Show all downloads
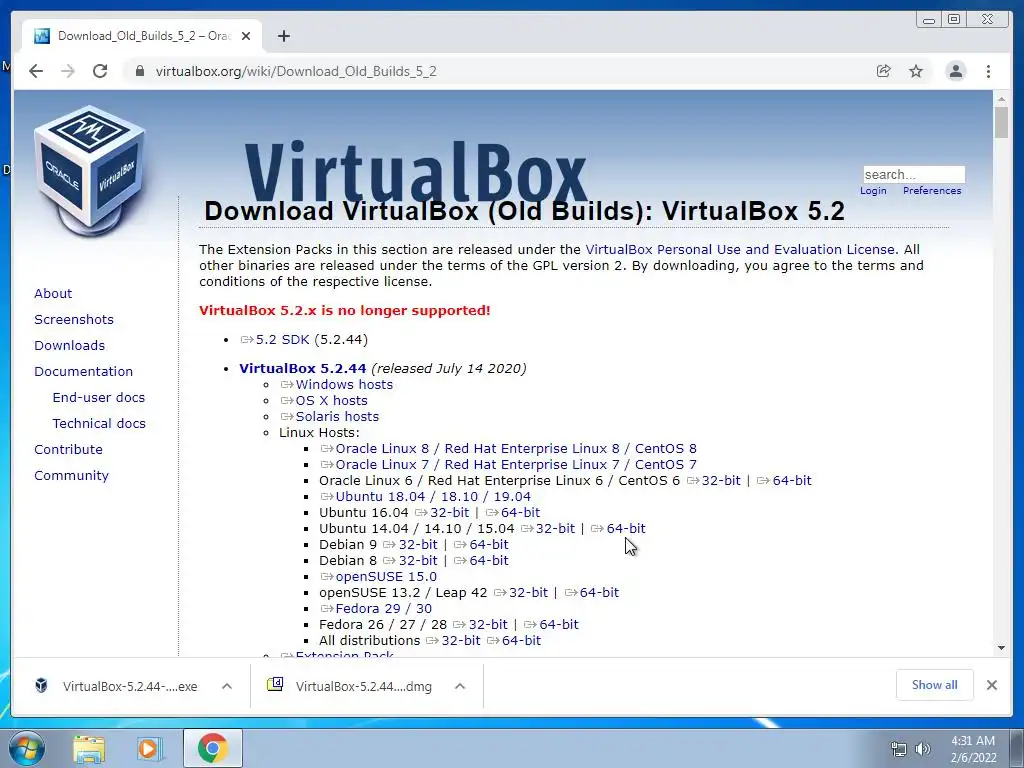1024x768 pixels. coord(935,685)
